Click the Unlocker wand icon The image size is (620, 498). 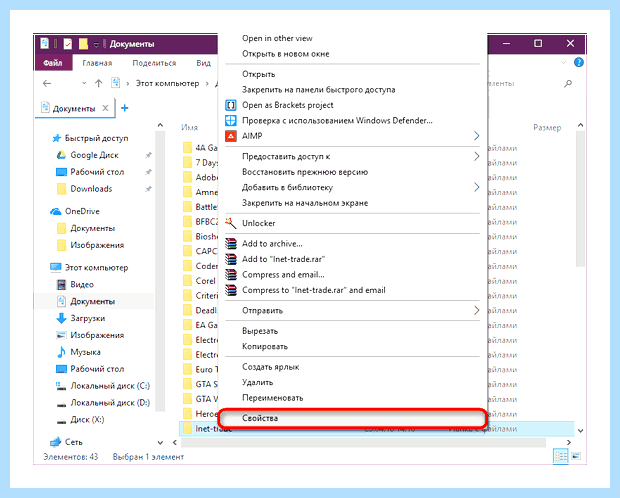(x=231, y=223)
